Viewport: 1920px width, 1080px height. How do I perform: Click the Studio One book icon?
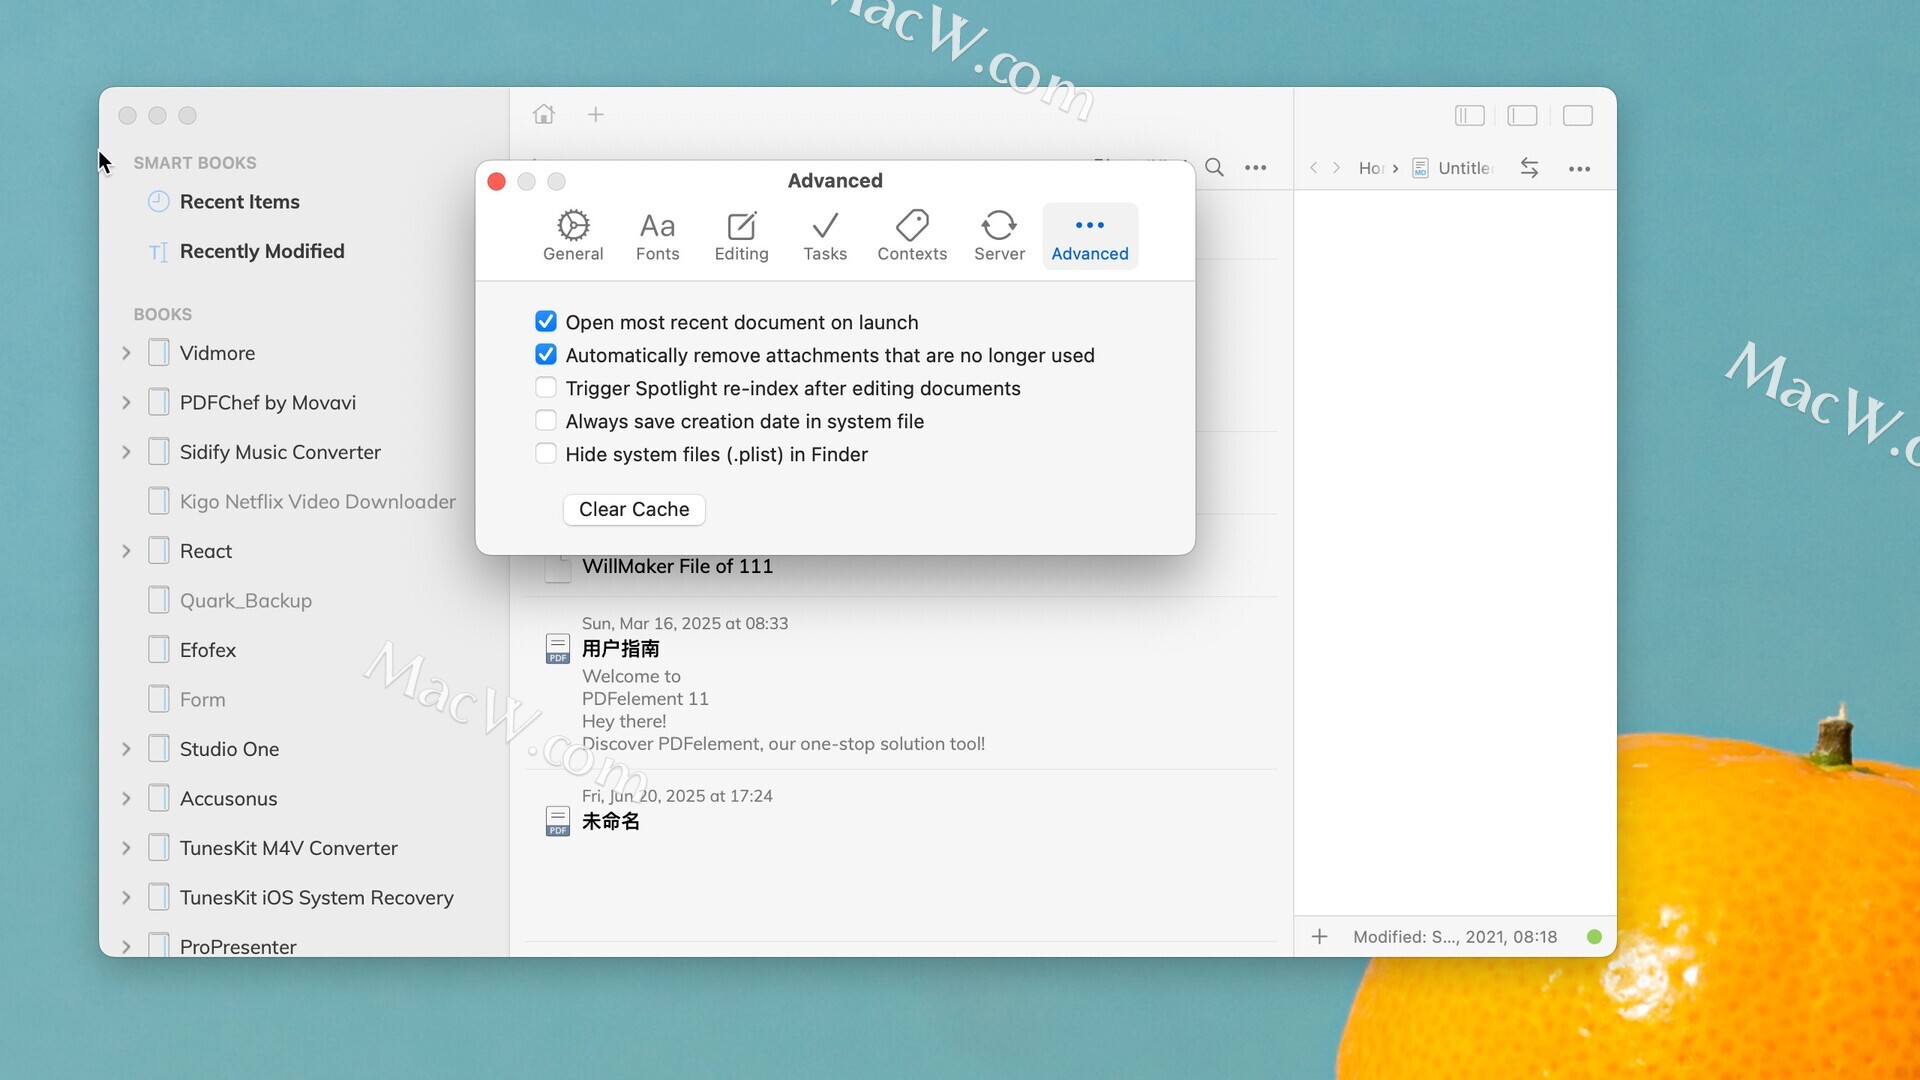pyautogui.click(x=158, y=749)
